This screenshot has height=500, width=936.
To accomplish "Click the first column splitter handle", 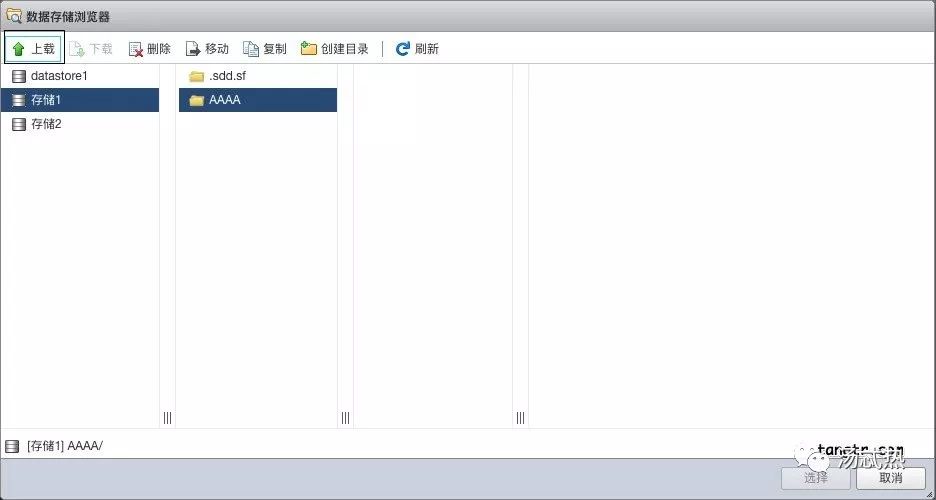I will tap(167, 418).
